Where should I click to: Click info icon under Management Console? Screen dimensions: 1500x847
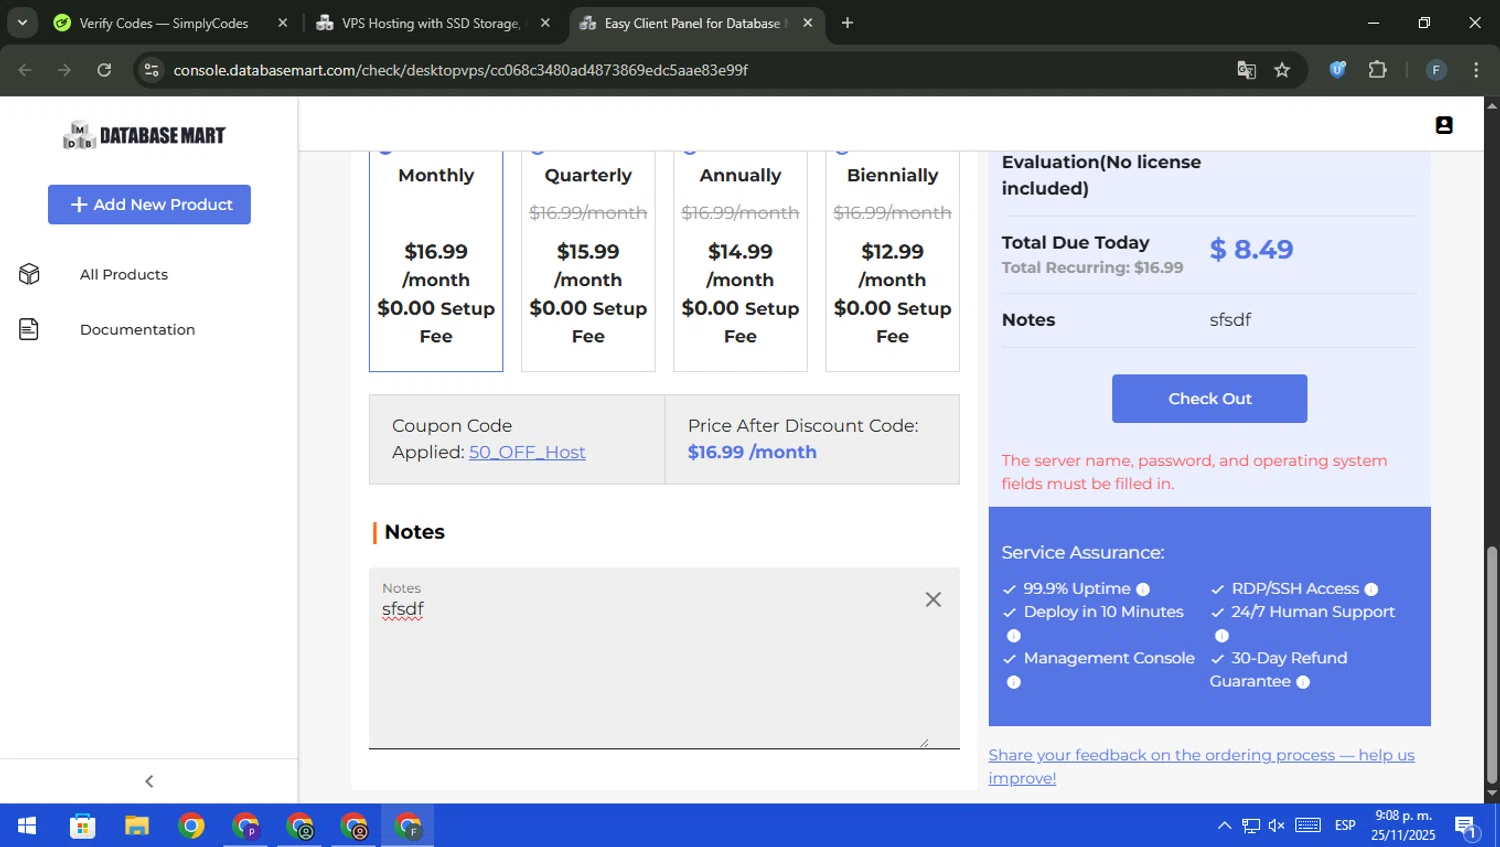point(1014,682)
